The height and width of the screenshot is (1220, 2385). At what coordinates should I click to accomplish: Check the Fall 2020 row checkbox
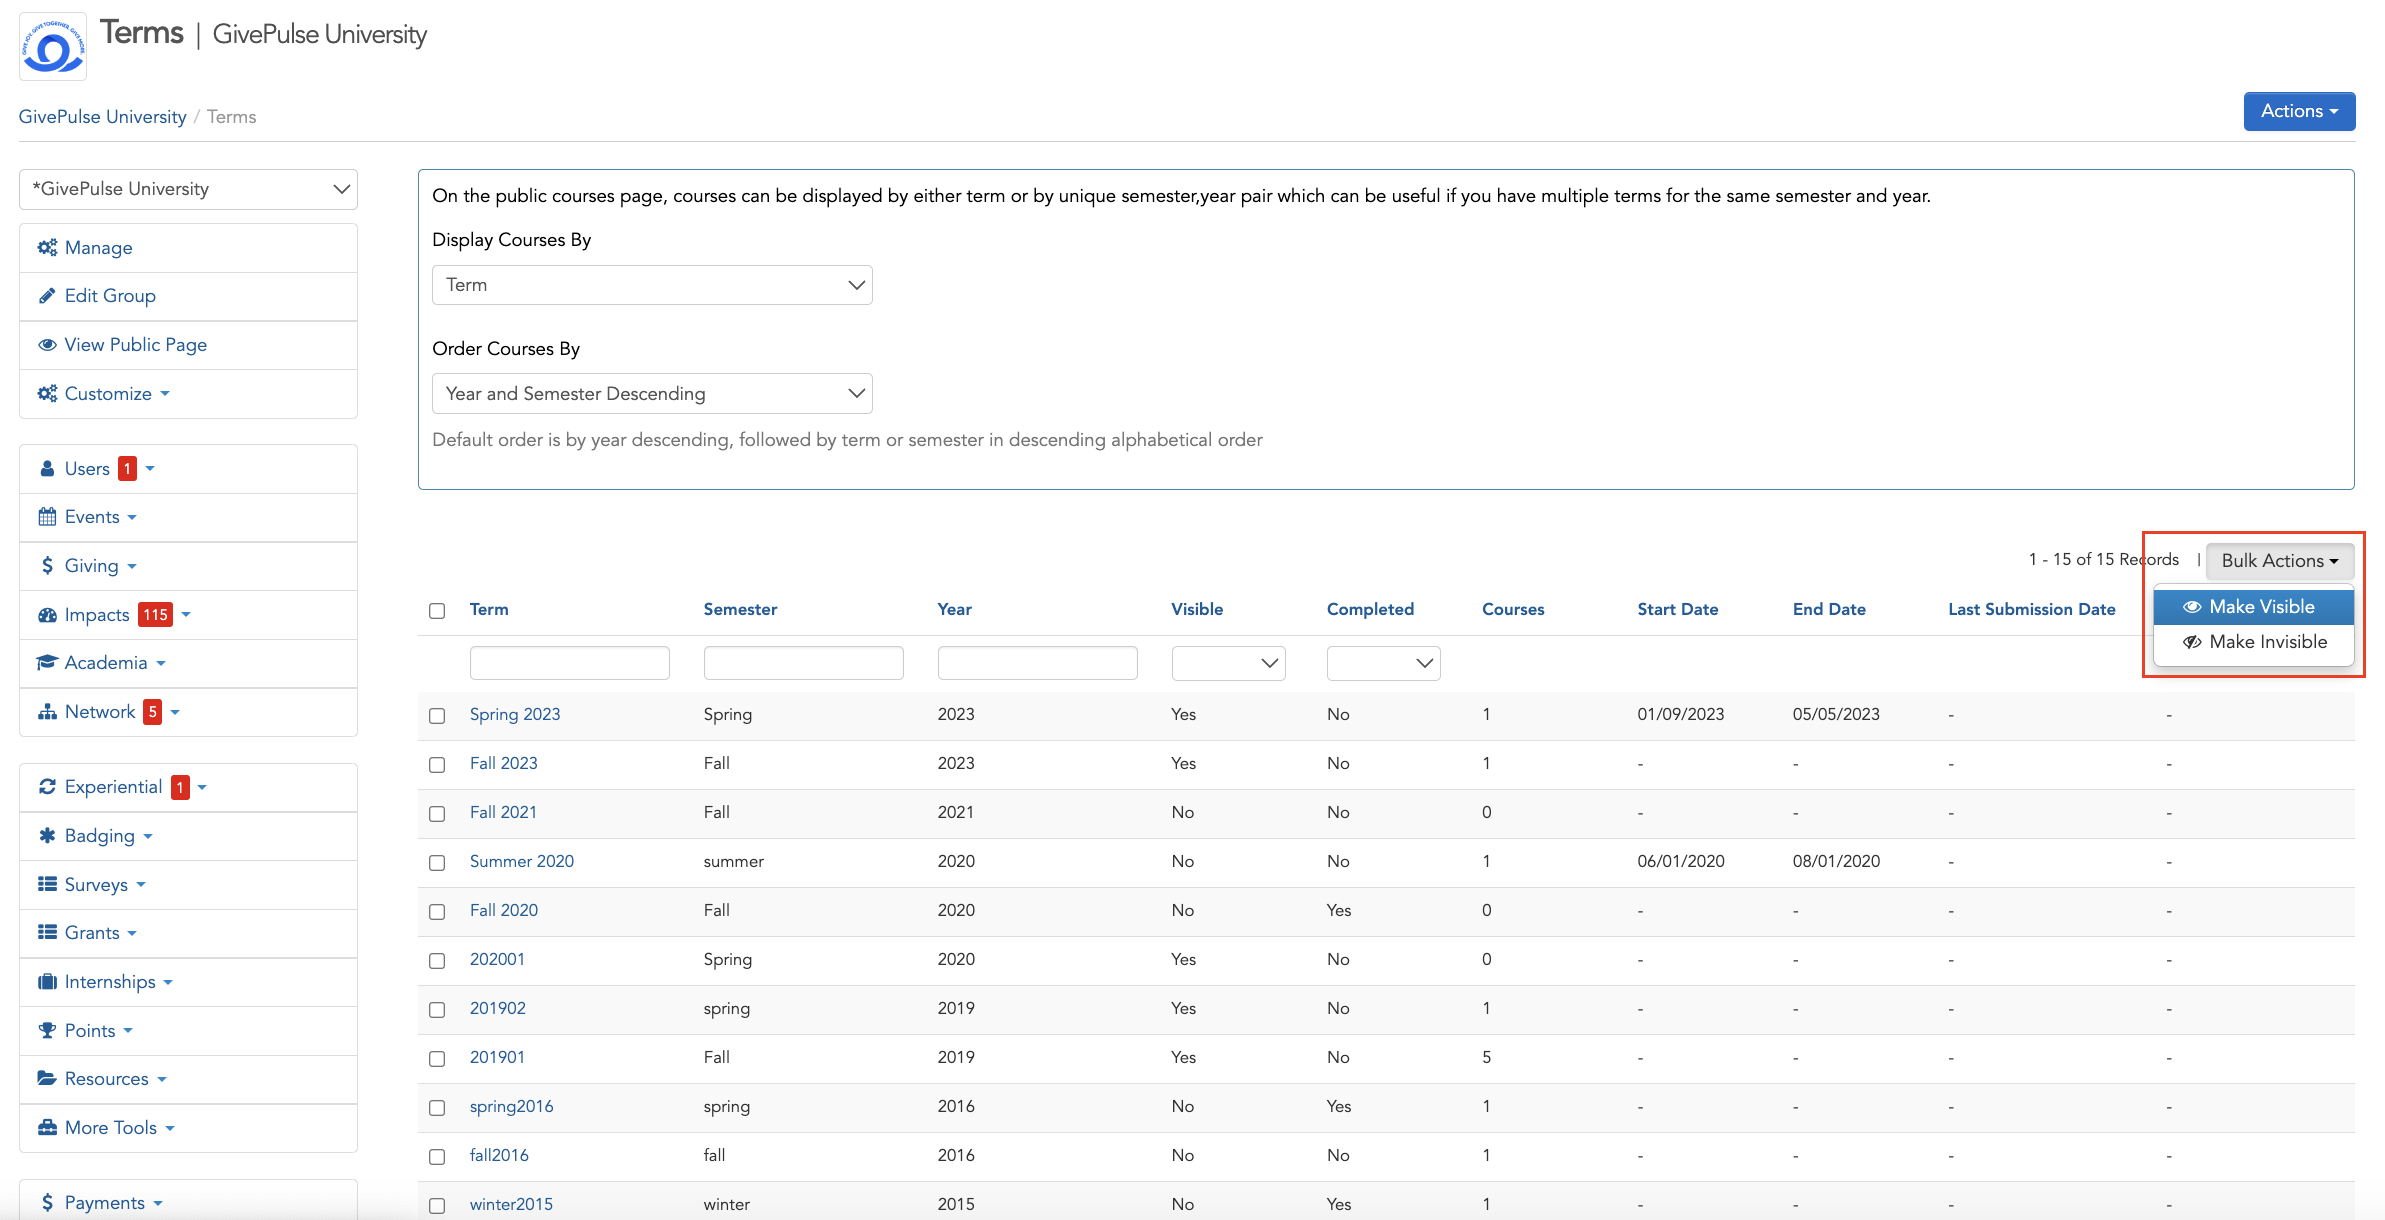tap(437, 912)
